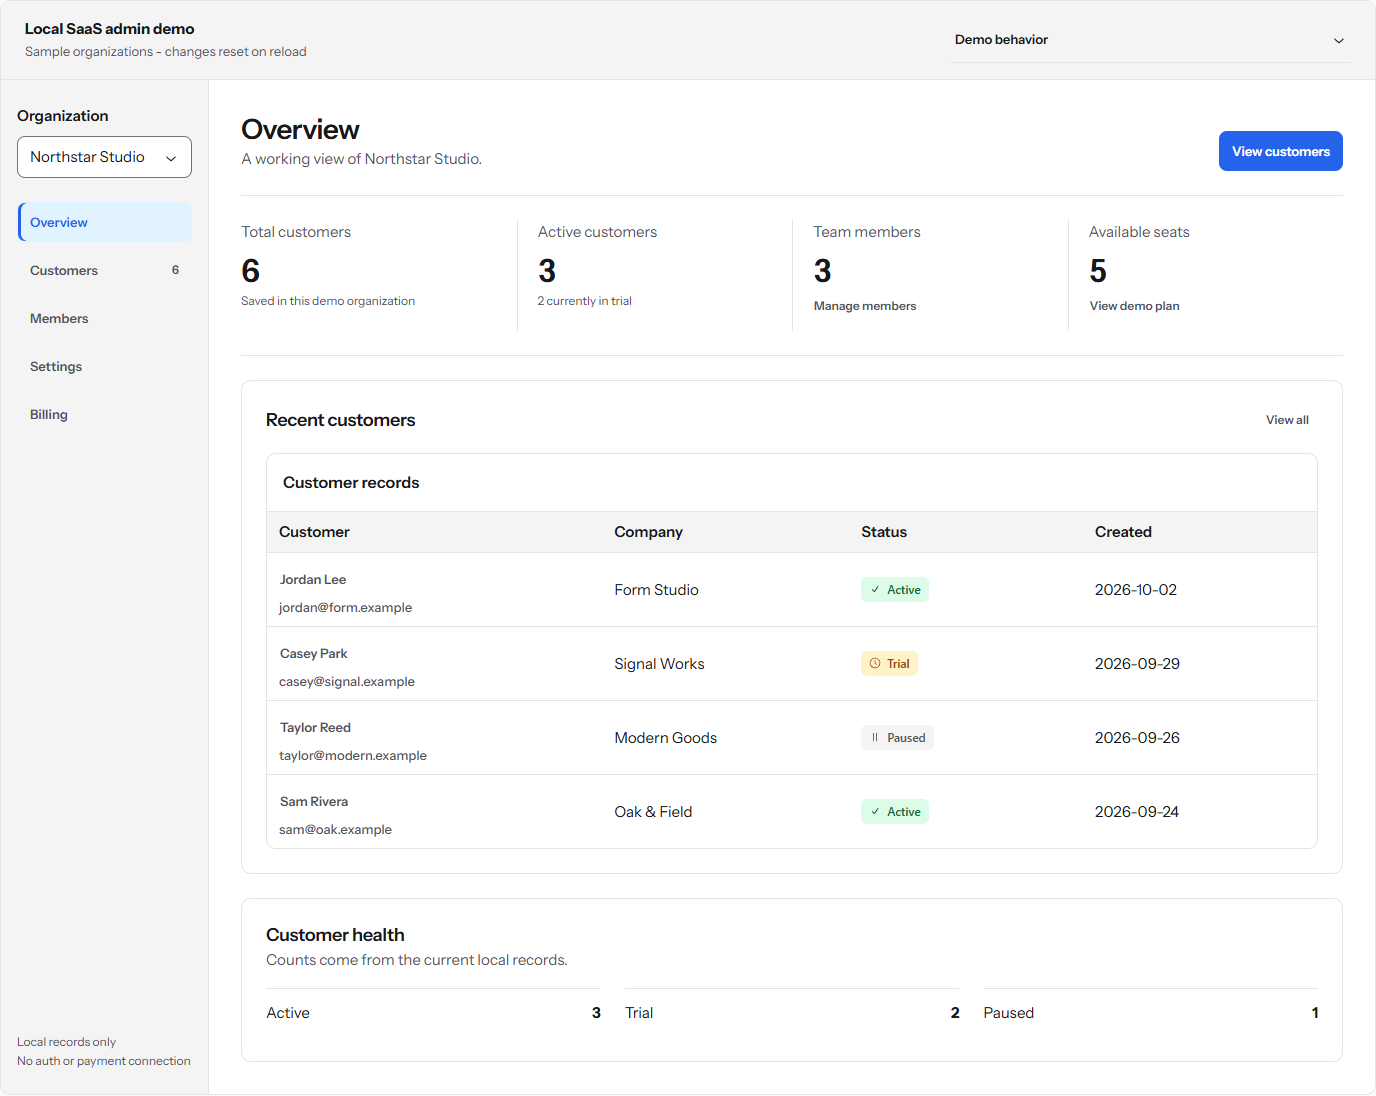Screen dimensions: 1376x1096
Task: Click the clock icon in Casey Park's Trial badge
Action: 875,664
